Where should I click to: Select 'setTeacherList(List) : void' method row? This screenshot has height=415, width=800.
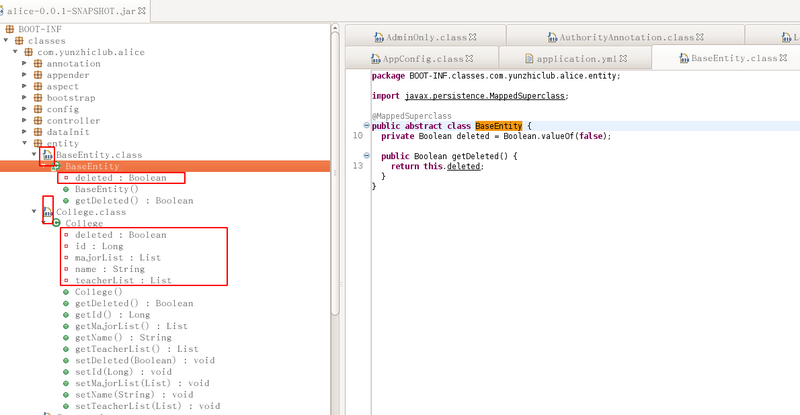tap(147, 406)
